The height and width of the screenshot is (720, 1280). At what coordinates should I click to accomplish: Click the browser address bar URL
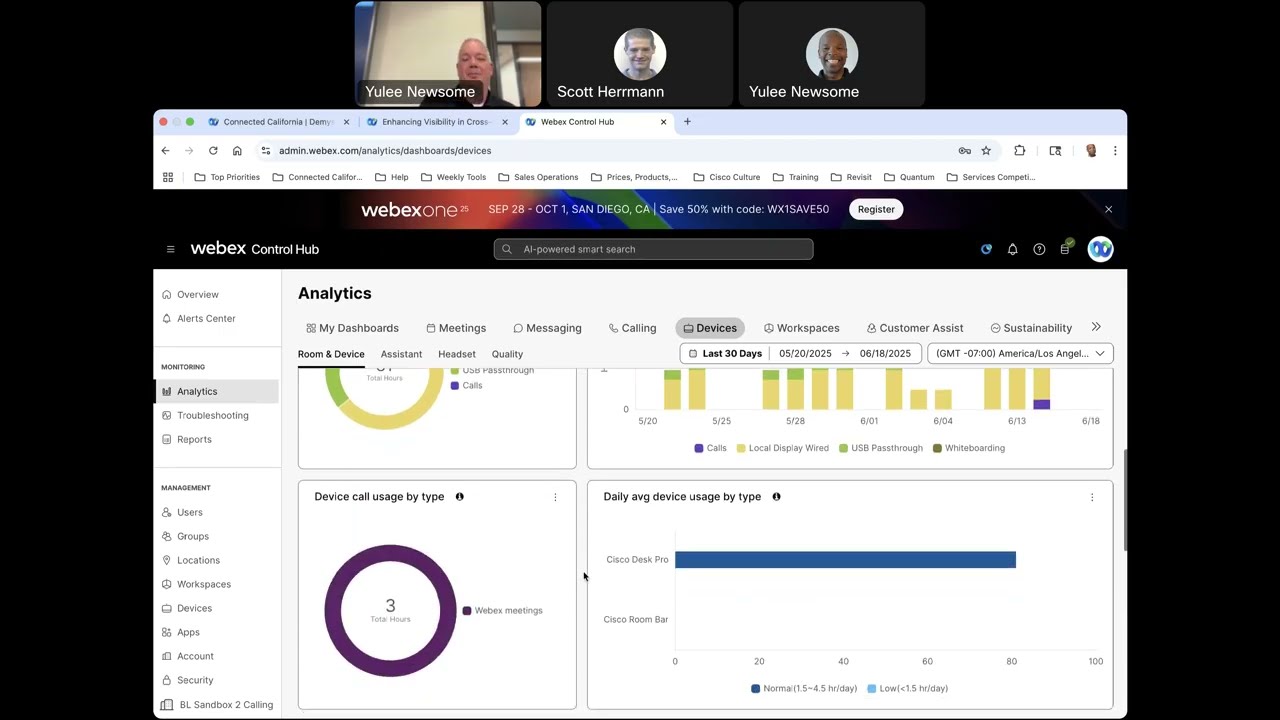[385, 151]
